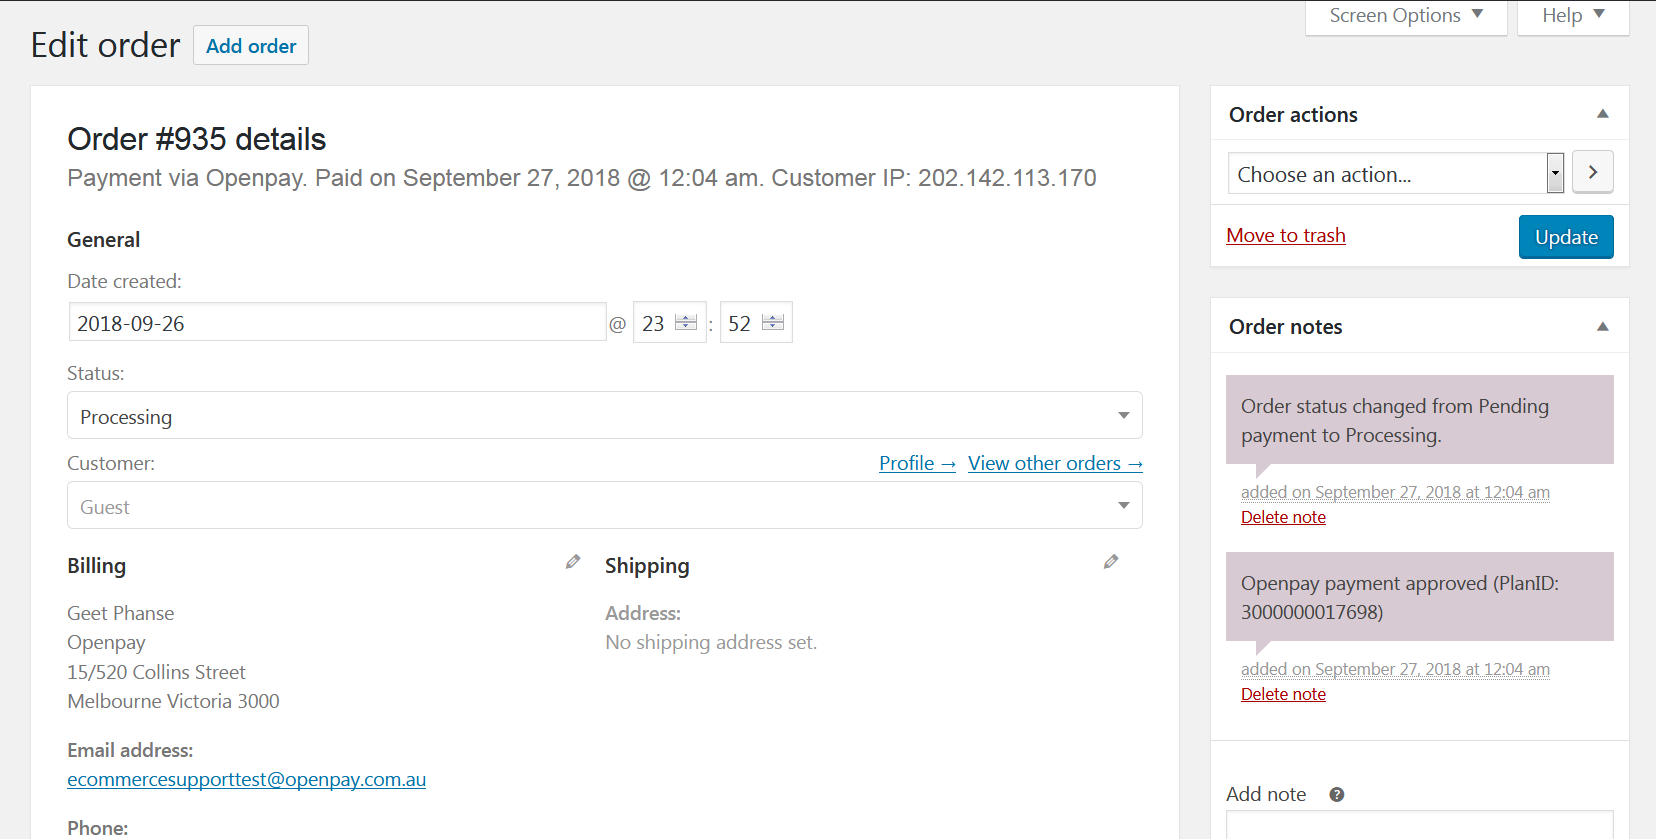1656x839 pixels.
Task: Adjust the hour stepper showing 23
Action: 685,322
